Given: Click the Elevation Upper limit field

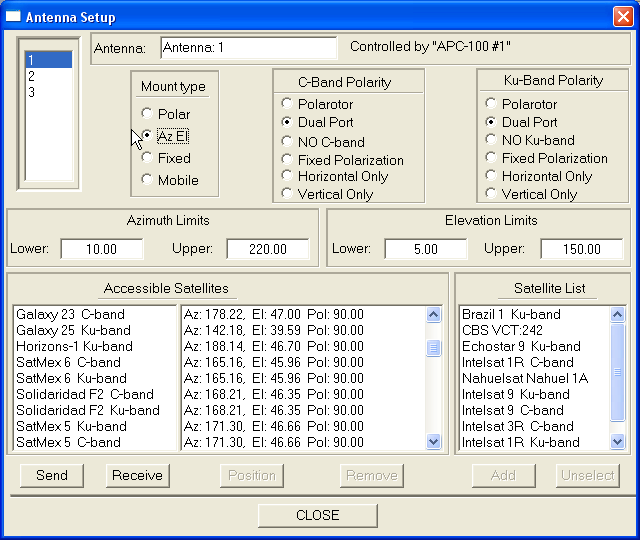Looking at the screenshot, I should point(581,249).
